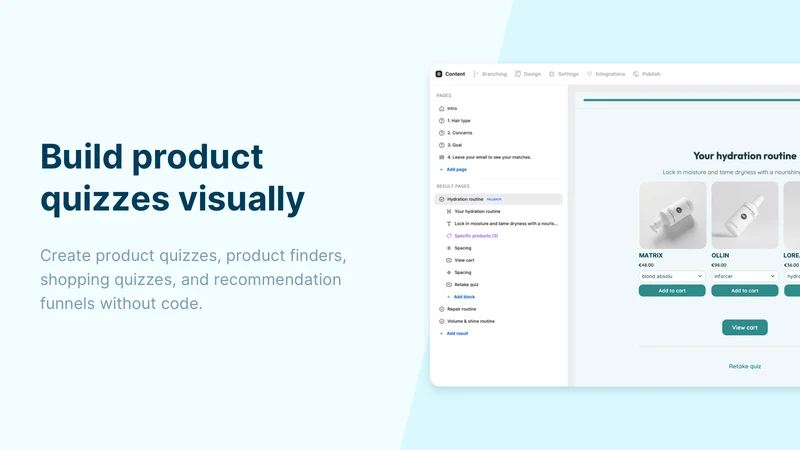Click the OLLIN product image
The height and width of the screenshot is (450, 800).
click(745, 215)
